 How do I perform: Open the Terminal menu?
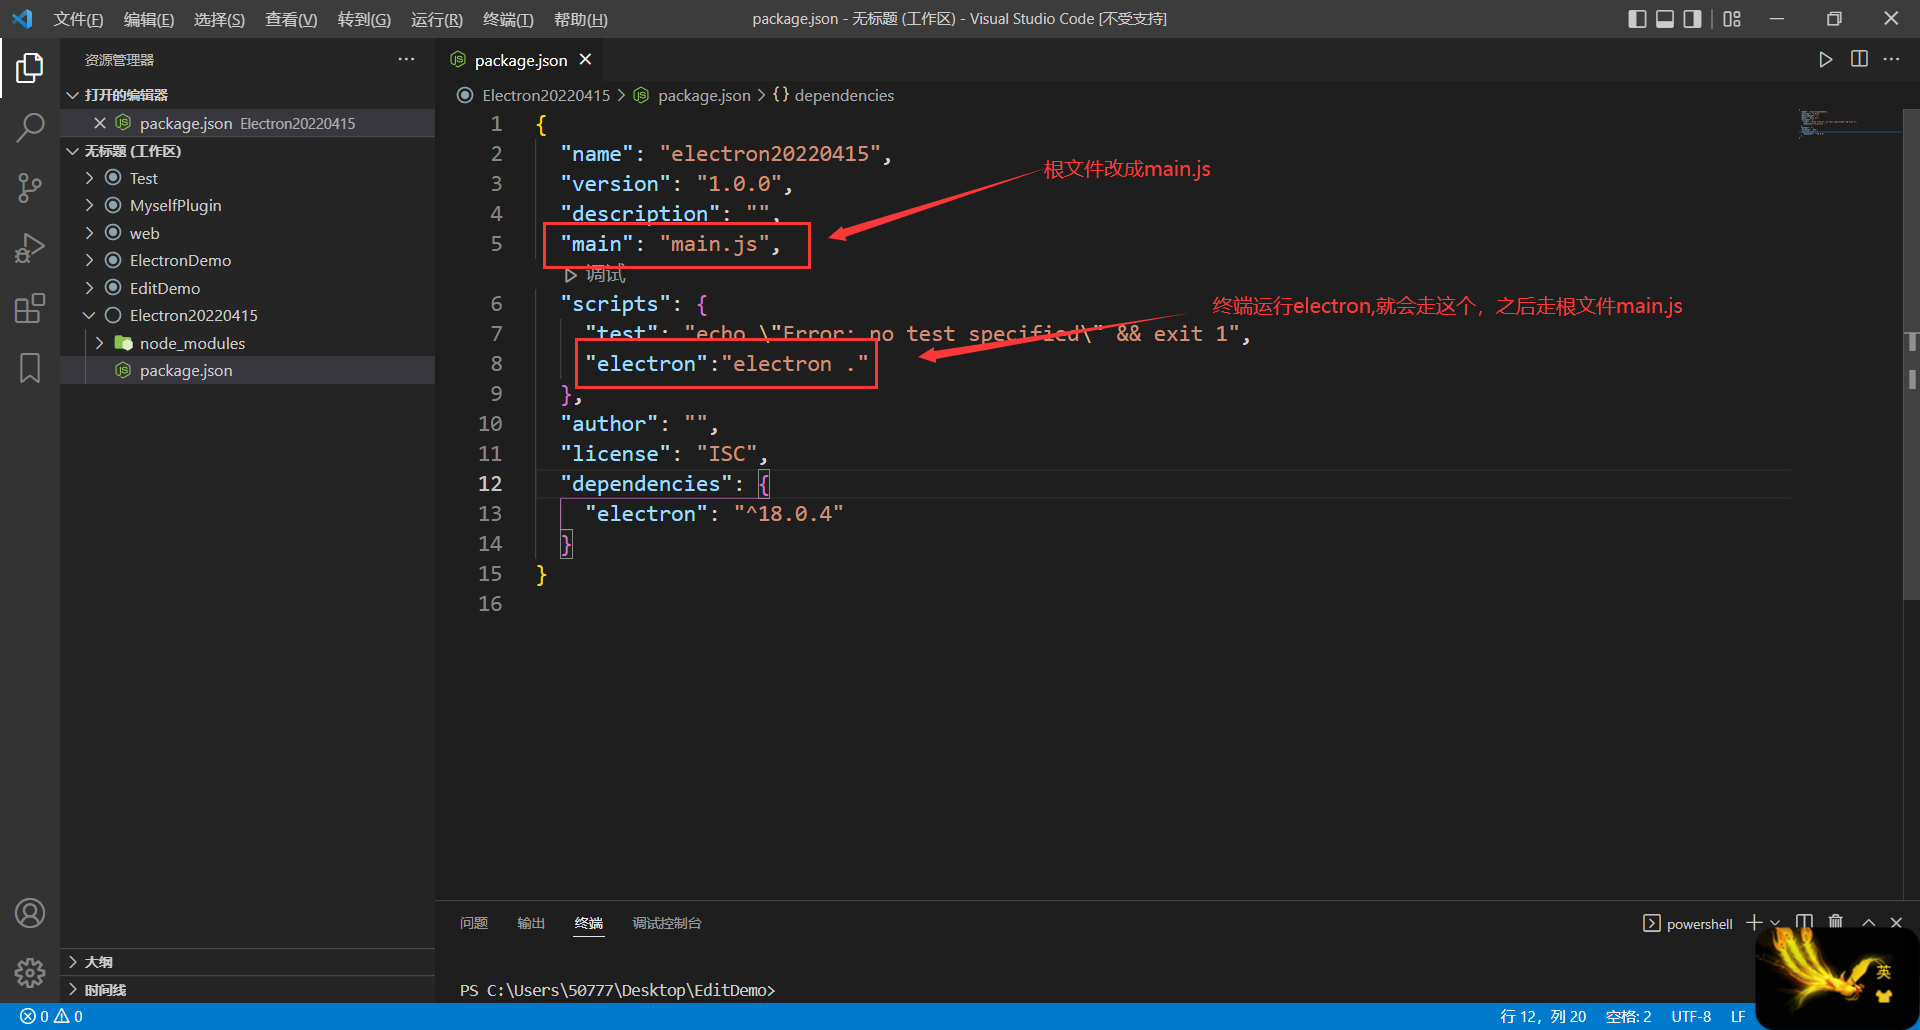click(x=508, y=19)
